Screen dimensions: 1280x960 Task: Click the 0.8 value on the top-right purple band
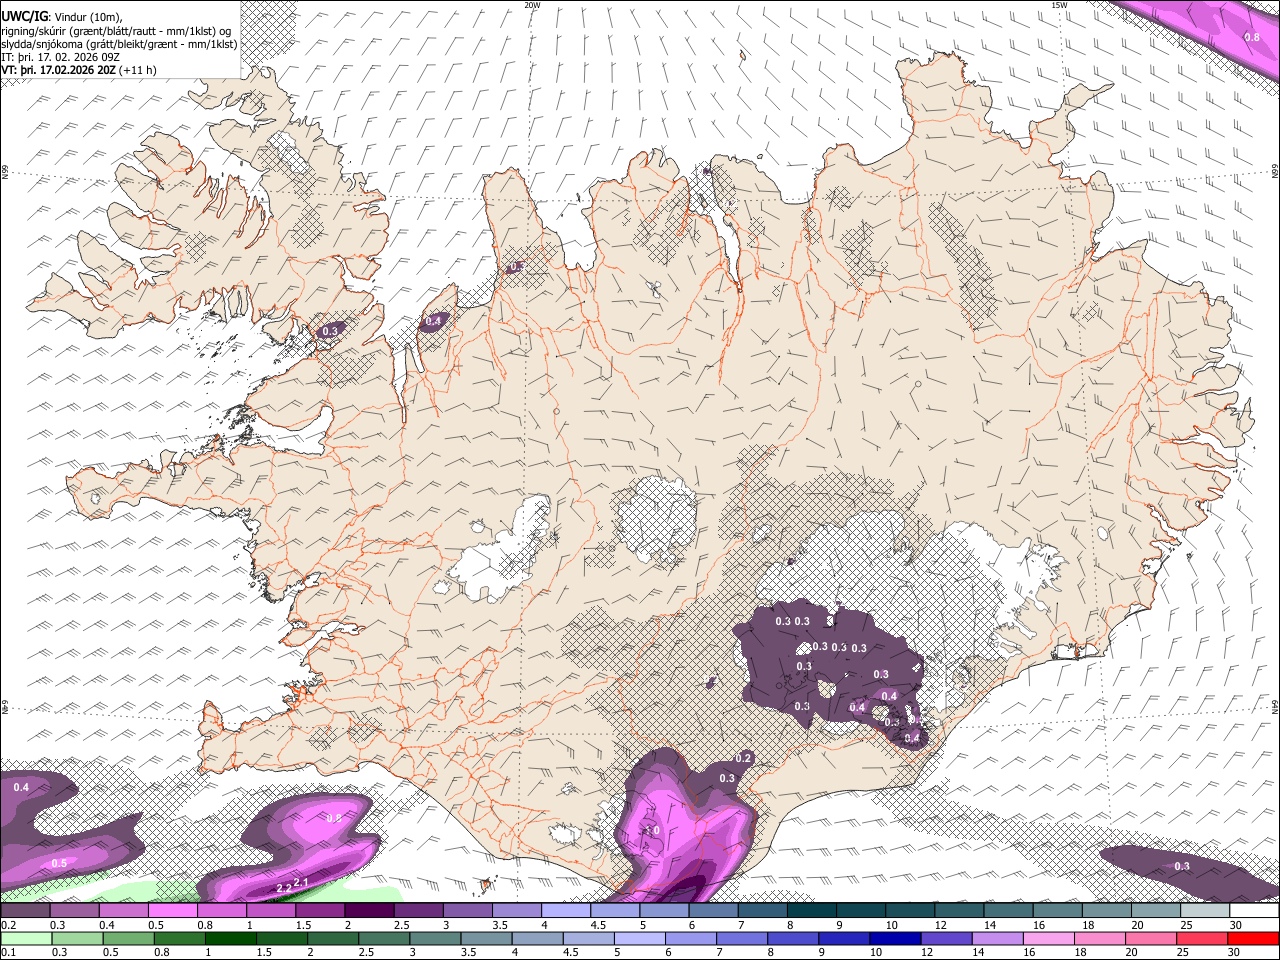tap(1251, 37)
